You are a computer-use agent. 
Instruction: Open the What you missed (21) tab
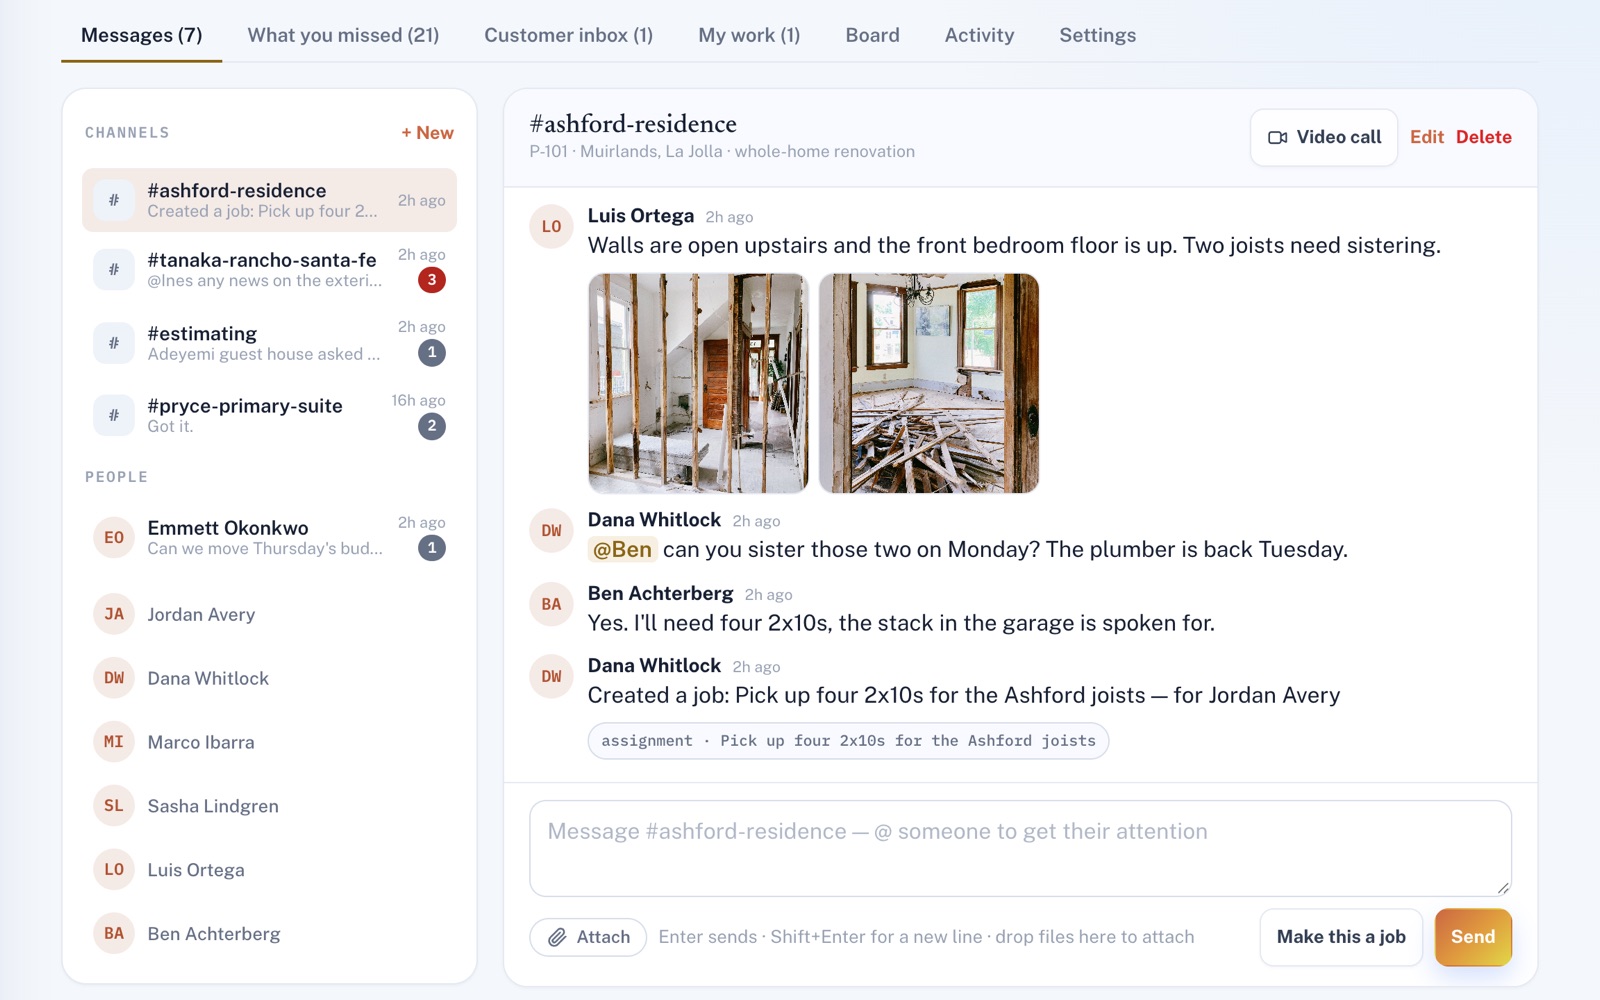(343, 35)
